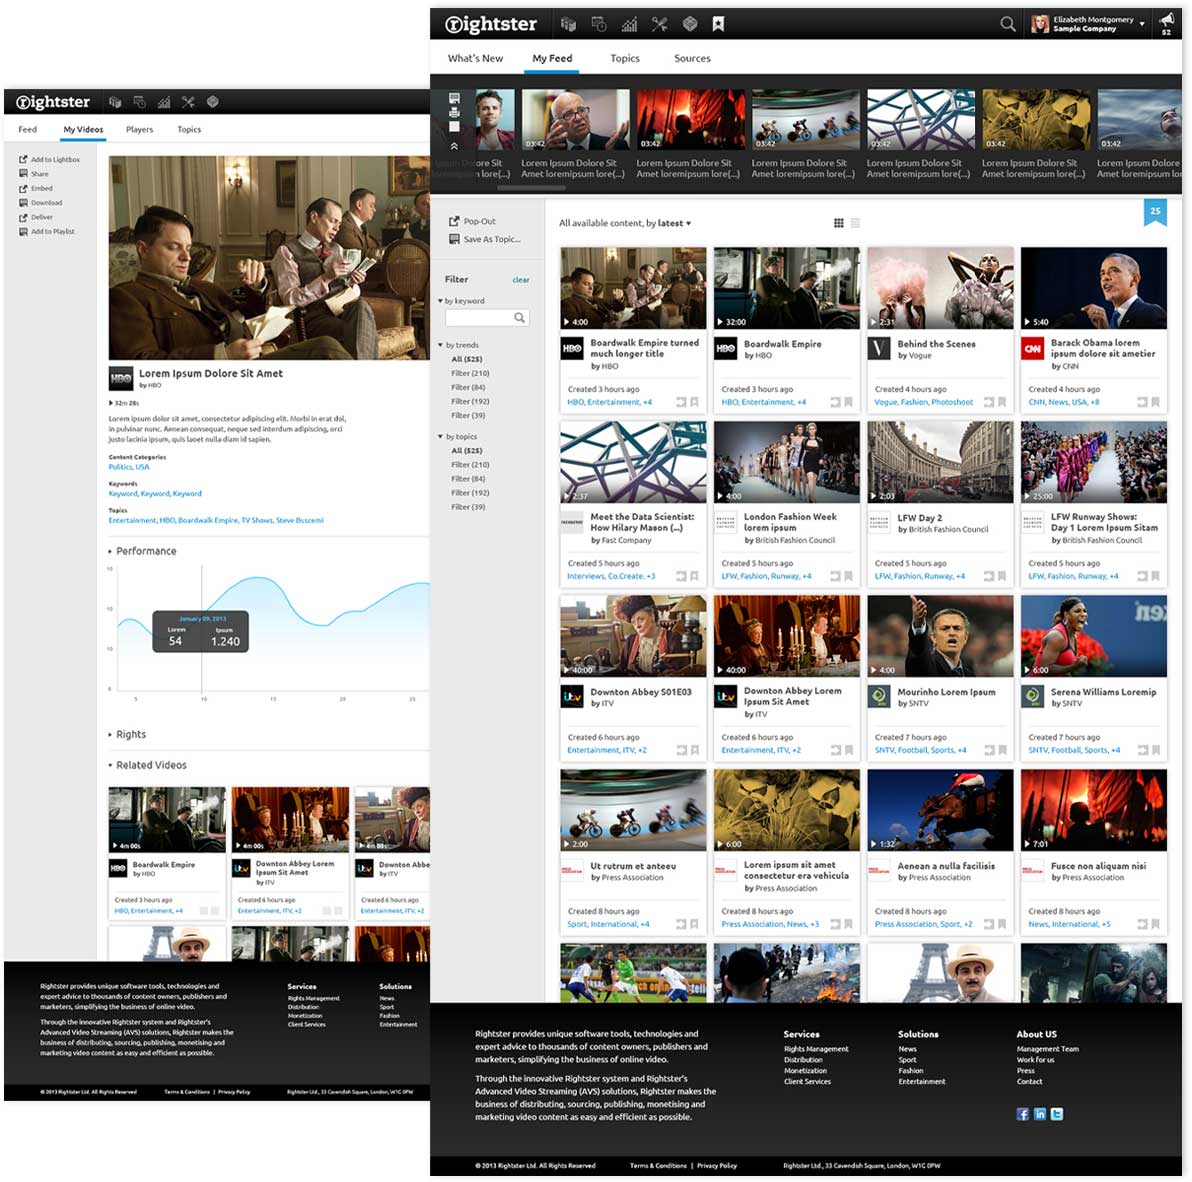Viewport: 1192px width, 1182px height.
Task: Switch to the What's New tab
Action: (475, 59)
